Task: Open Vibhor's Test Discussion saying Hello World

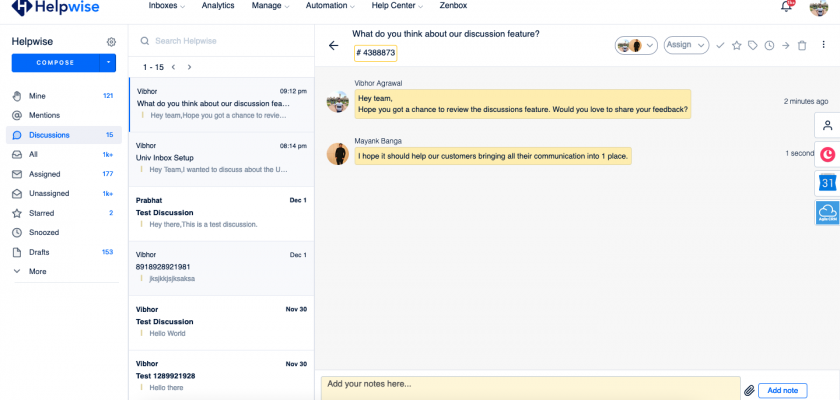Action: [x=221, y=323]
